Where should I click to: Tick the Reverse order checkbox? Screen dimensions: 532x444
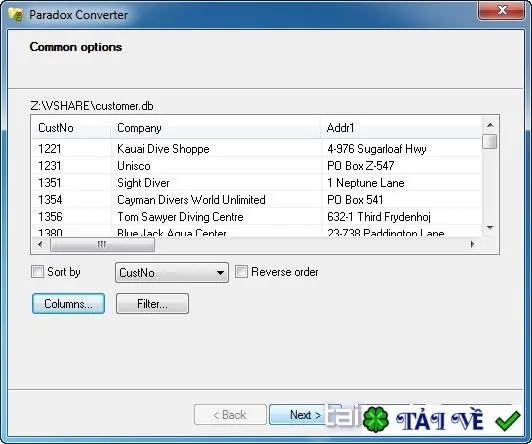click(x=241, y=272)
